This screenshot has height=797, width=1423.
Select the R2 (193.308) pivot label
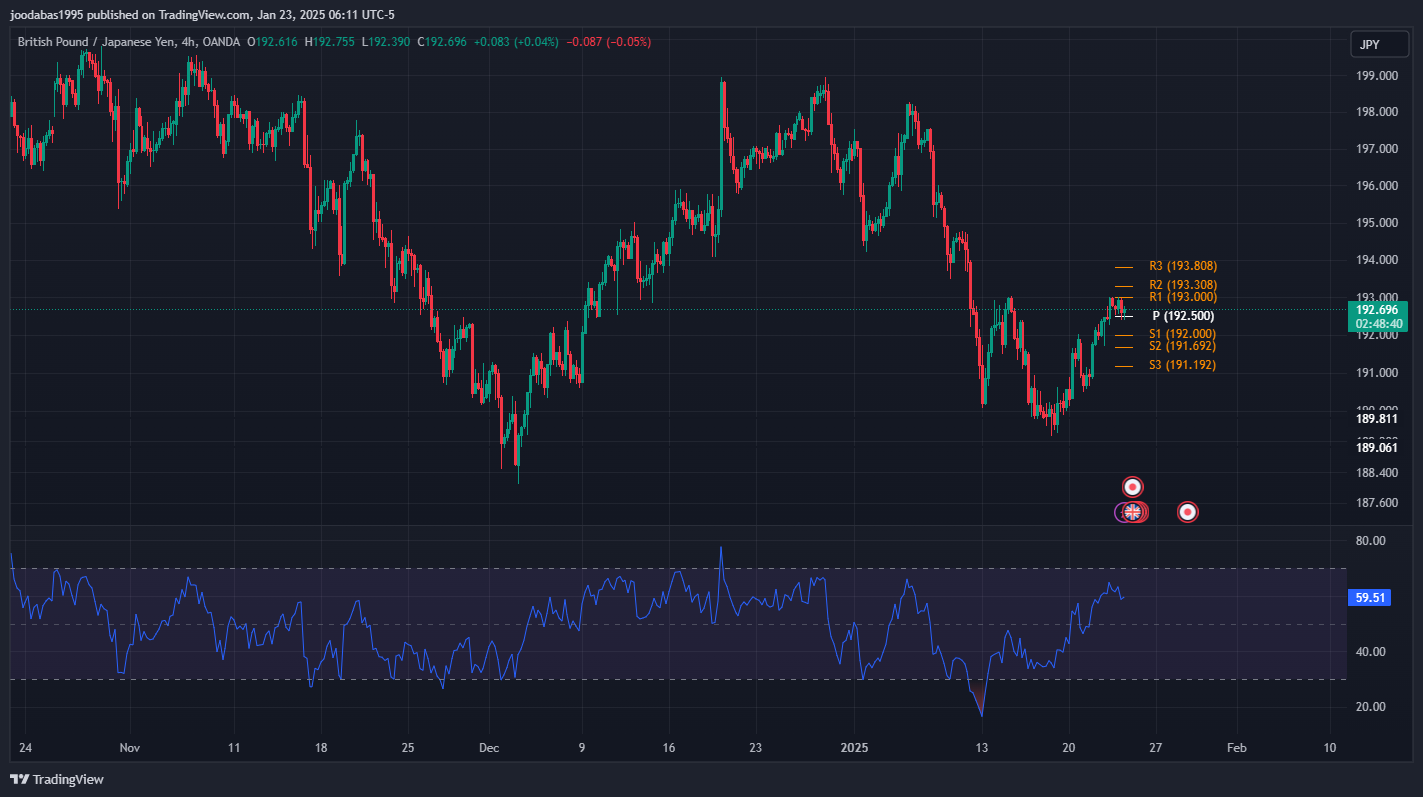coord(1183,285)
